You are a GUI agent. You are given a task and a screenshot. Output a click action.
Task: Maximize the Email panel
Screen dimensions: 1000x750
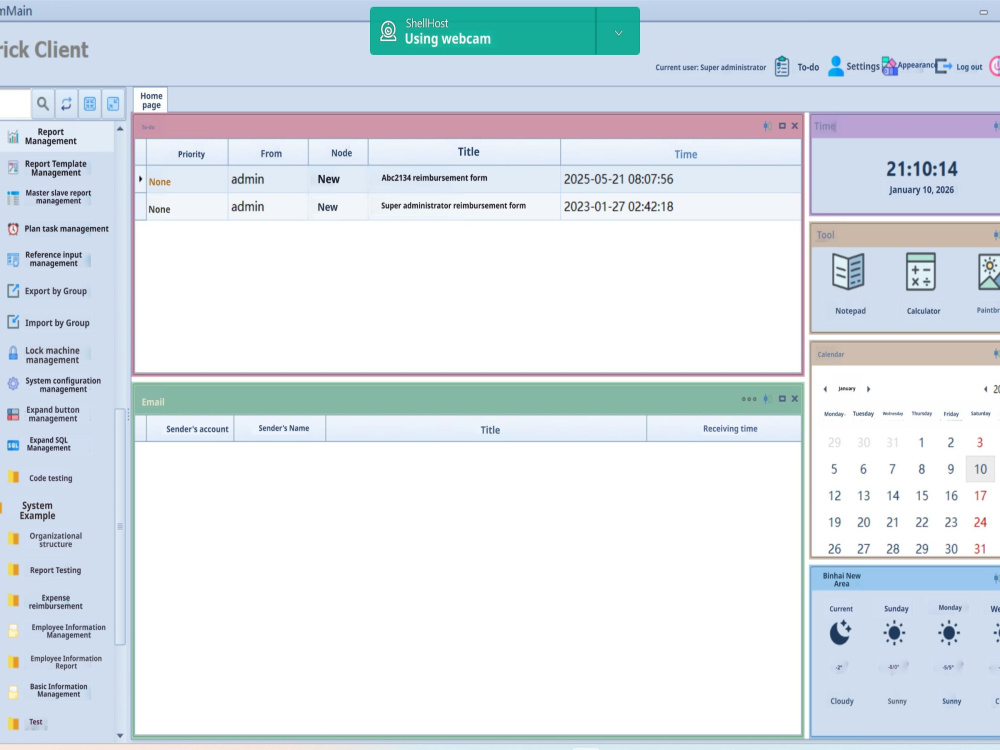[x=782, y=399]
